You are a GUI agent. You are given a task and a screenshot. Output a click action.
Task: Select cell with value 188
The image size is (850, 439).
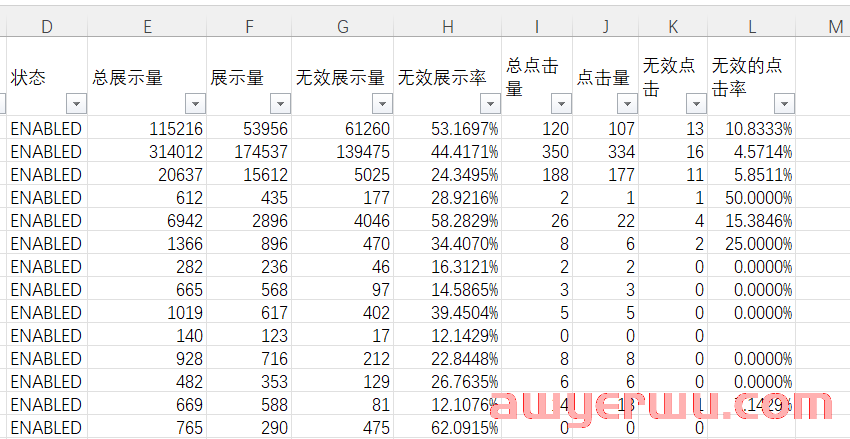[537, 175]
